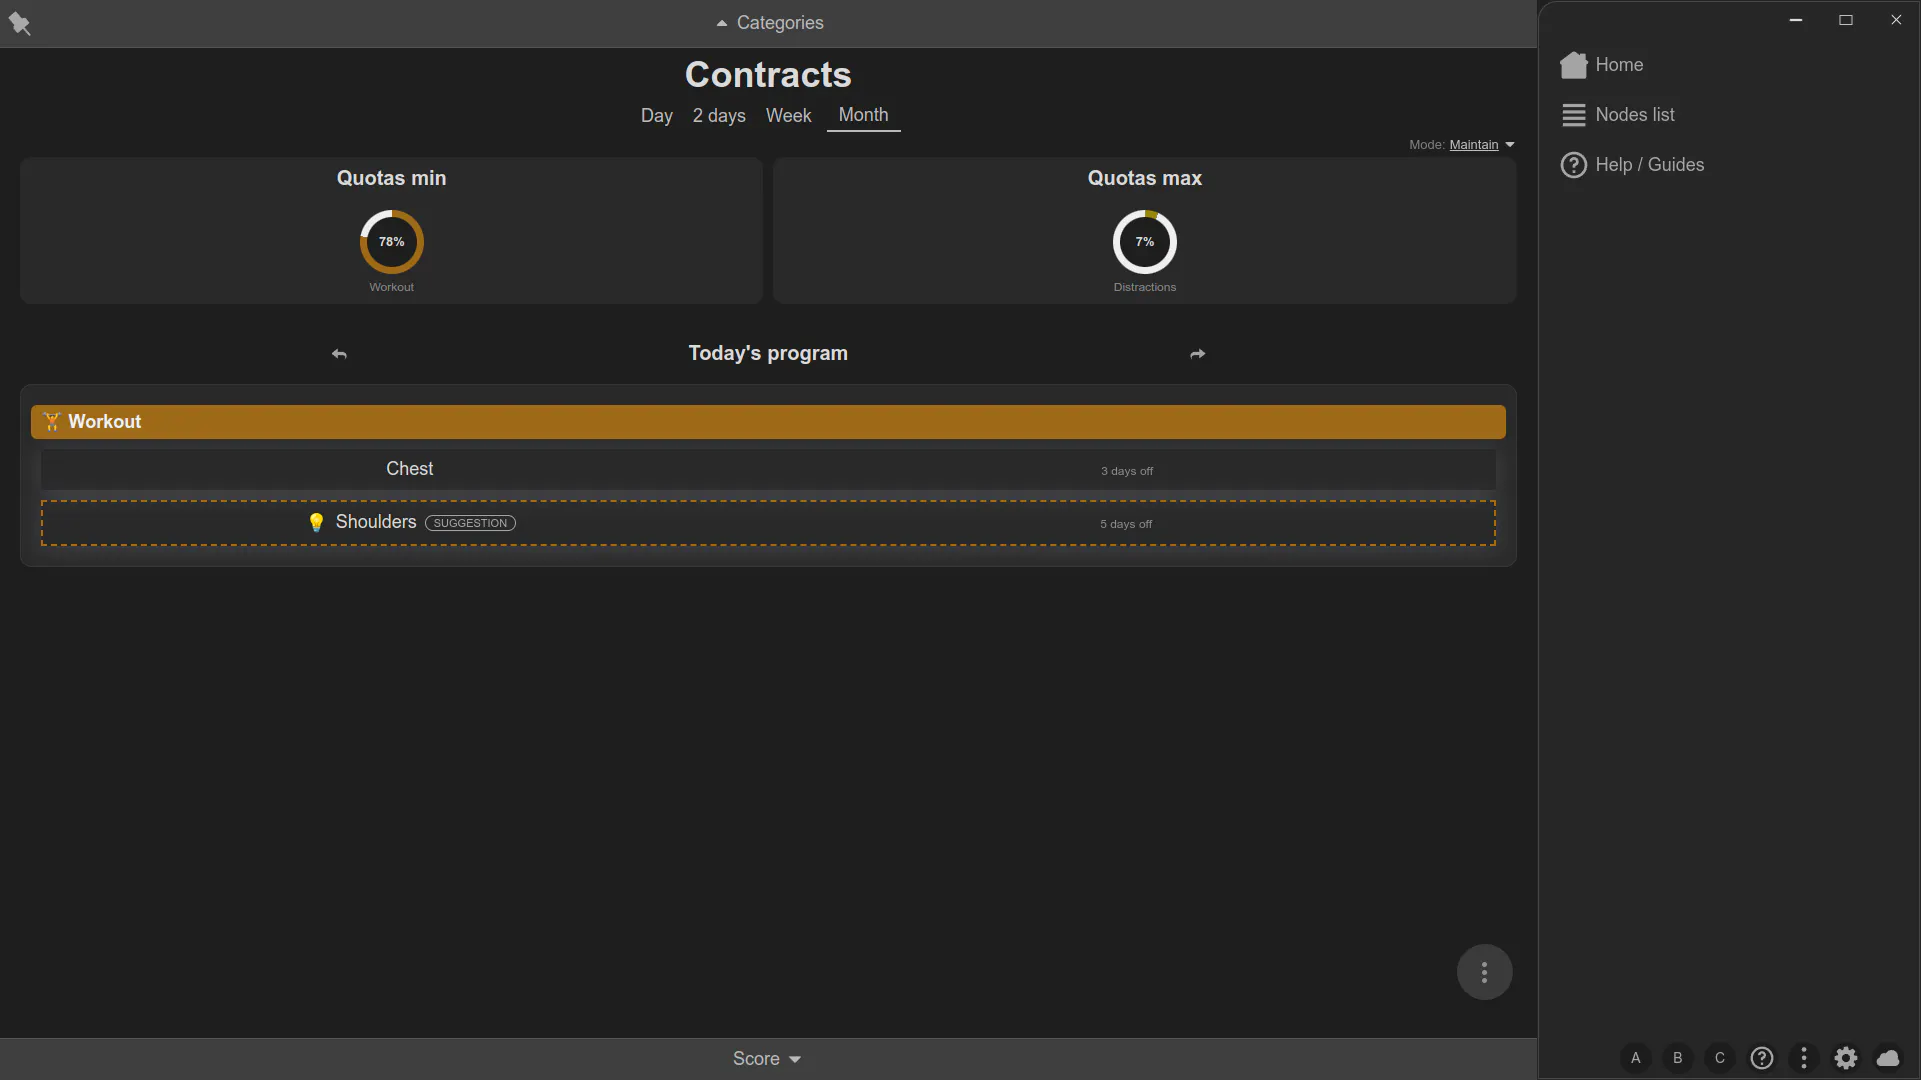Image resolution: width=1921 pixels, height=1080 pixels.
Task: Select profile A button
Action: [x=1636, y=1058]
